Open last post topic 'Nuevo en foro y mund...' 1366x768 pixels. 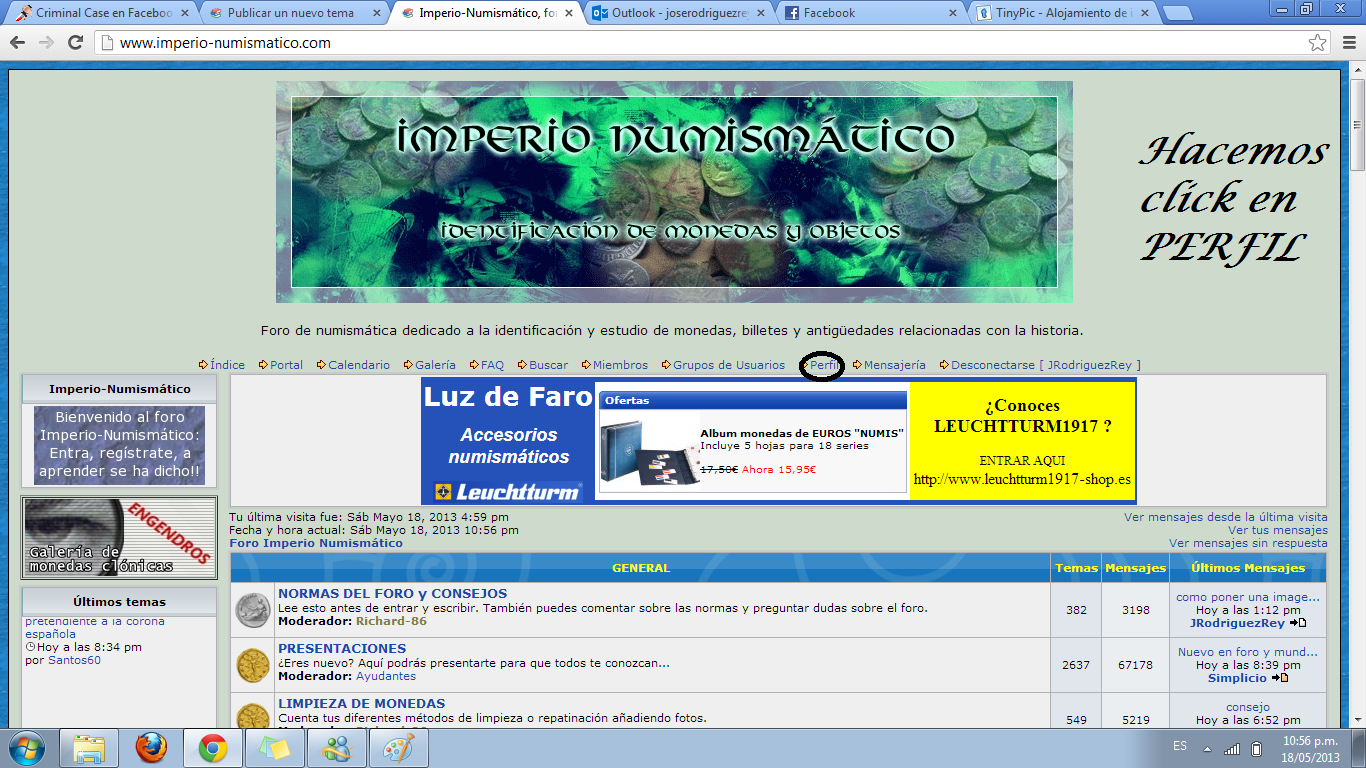point(1248,652)
